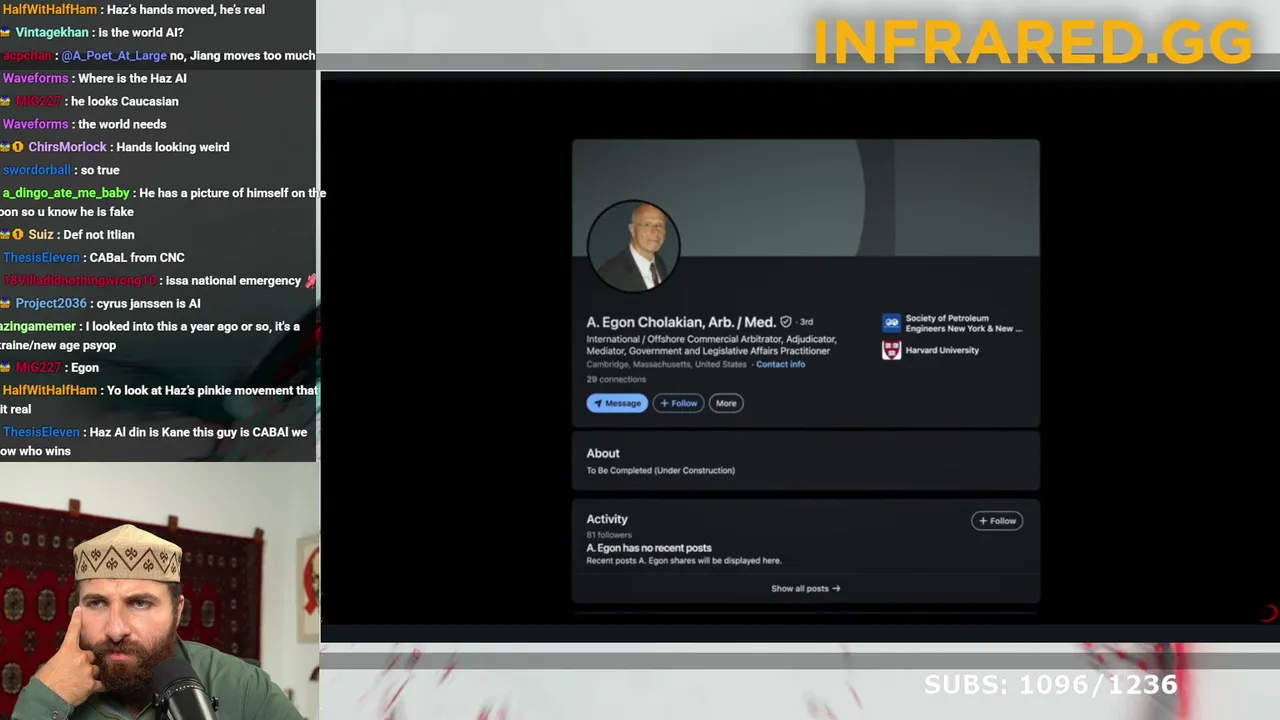Open the profile photo of Egon Cholakian

(x=633, y=245)
